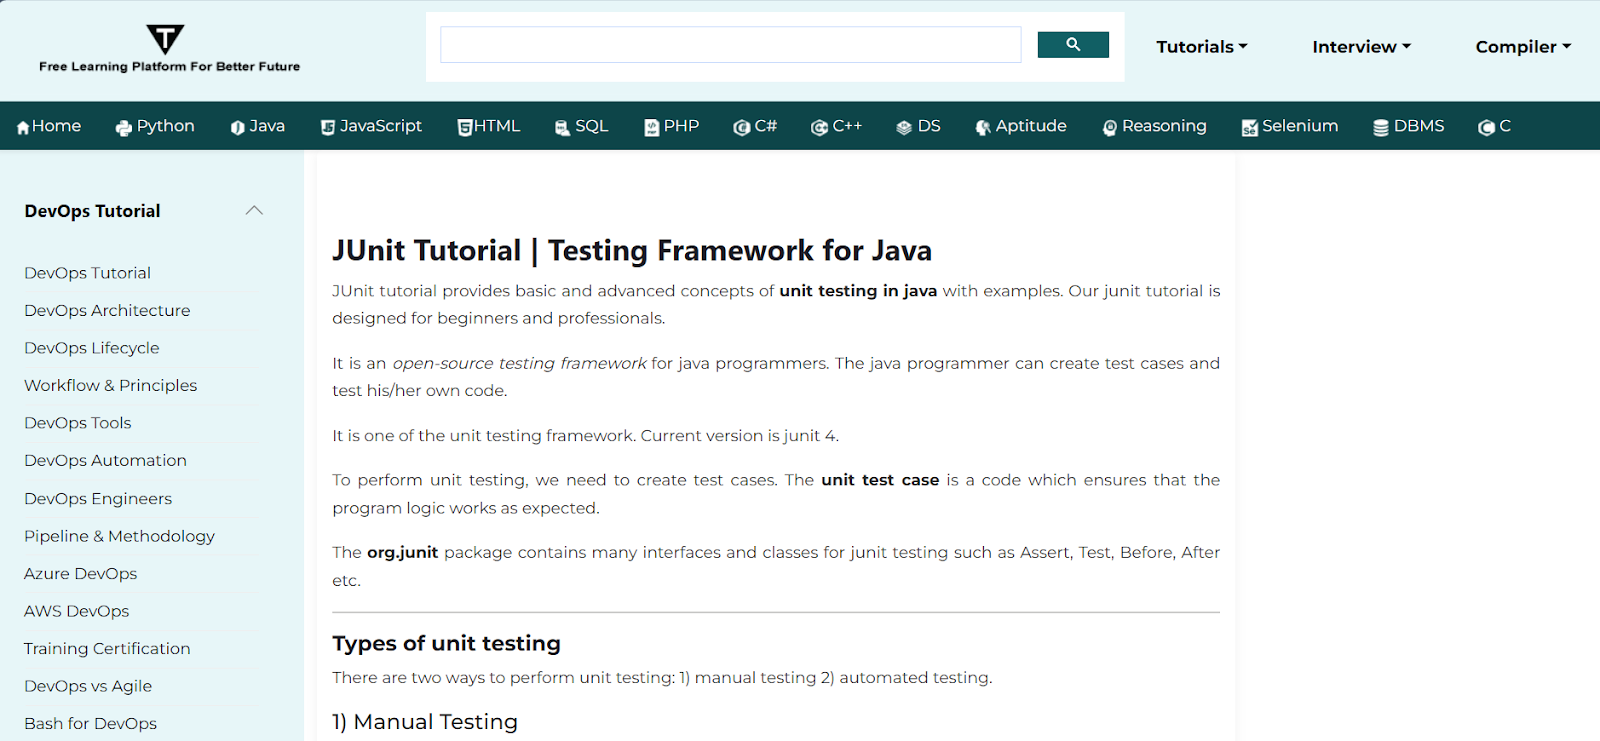Open HTML tutorials from navbar
The image size is (1600, 741).
click(x=497, y=126)
